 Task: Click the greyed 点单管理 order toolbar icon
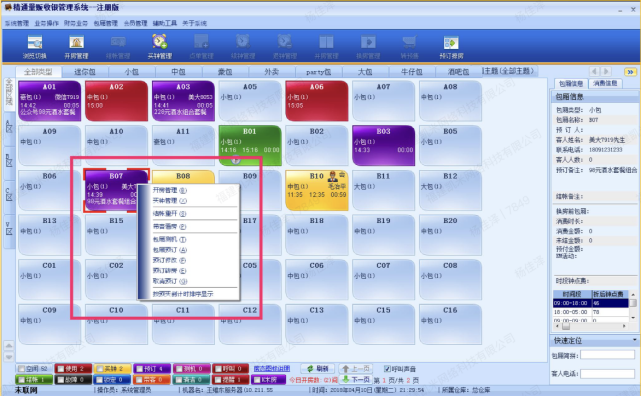201,47
